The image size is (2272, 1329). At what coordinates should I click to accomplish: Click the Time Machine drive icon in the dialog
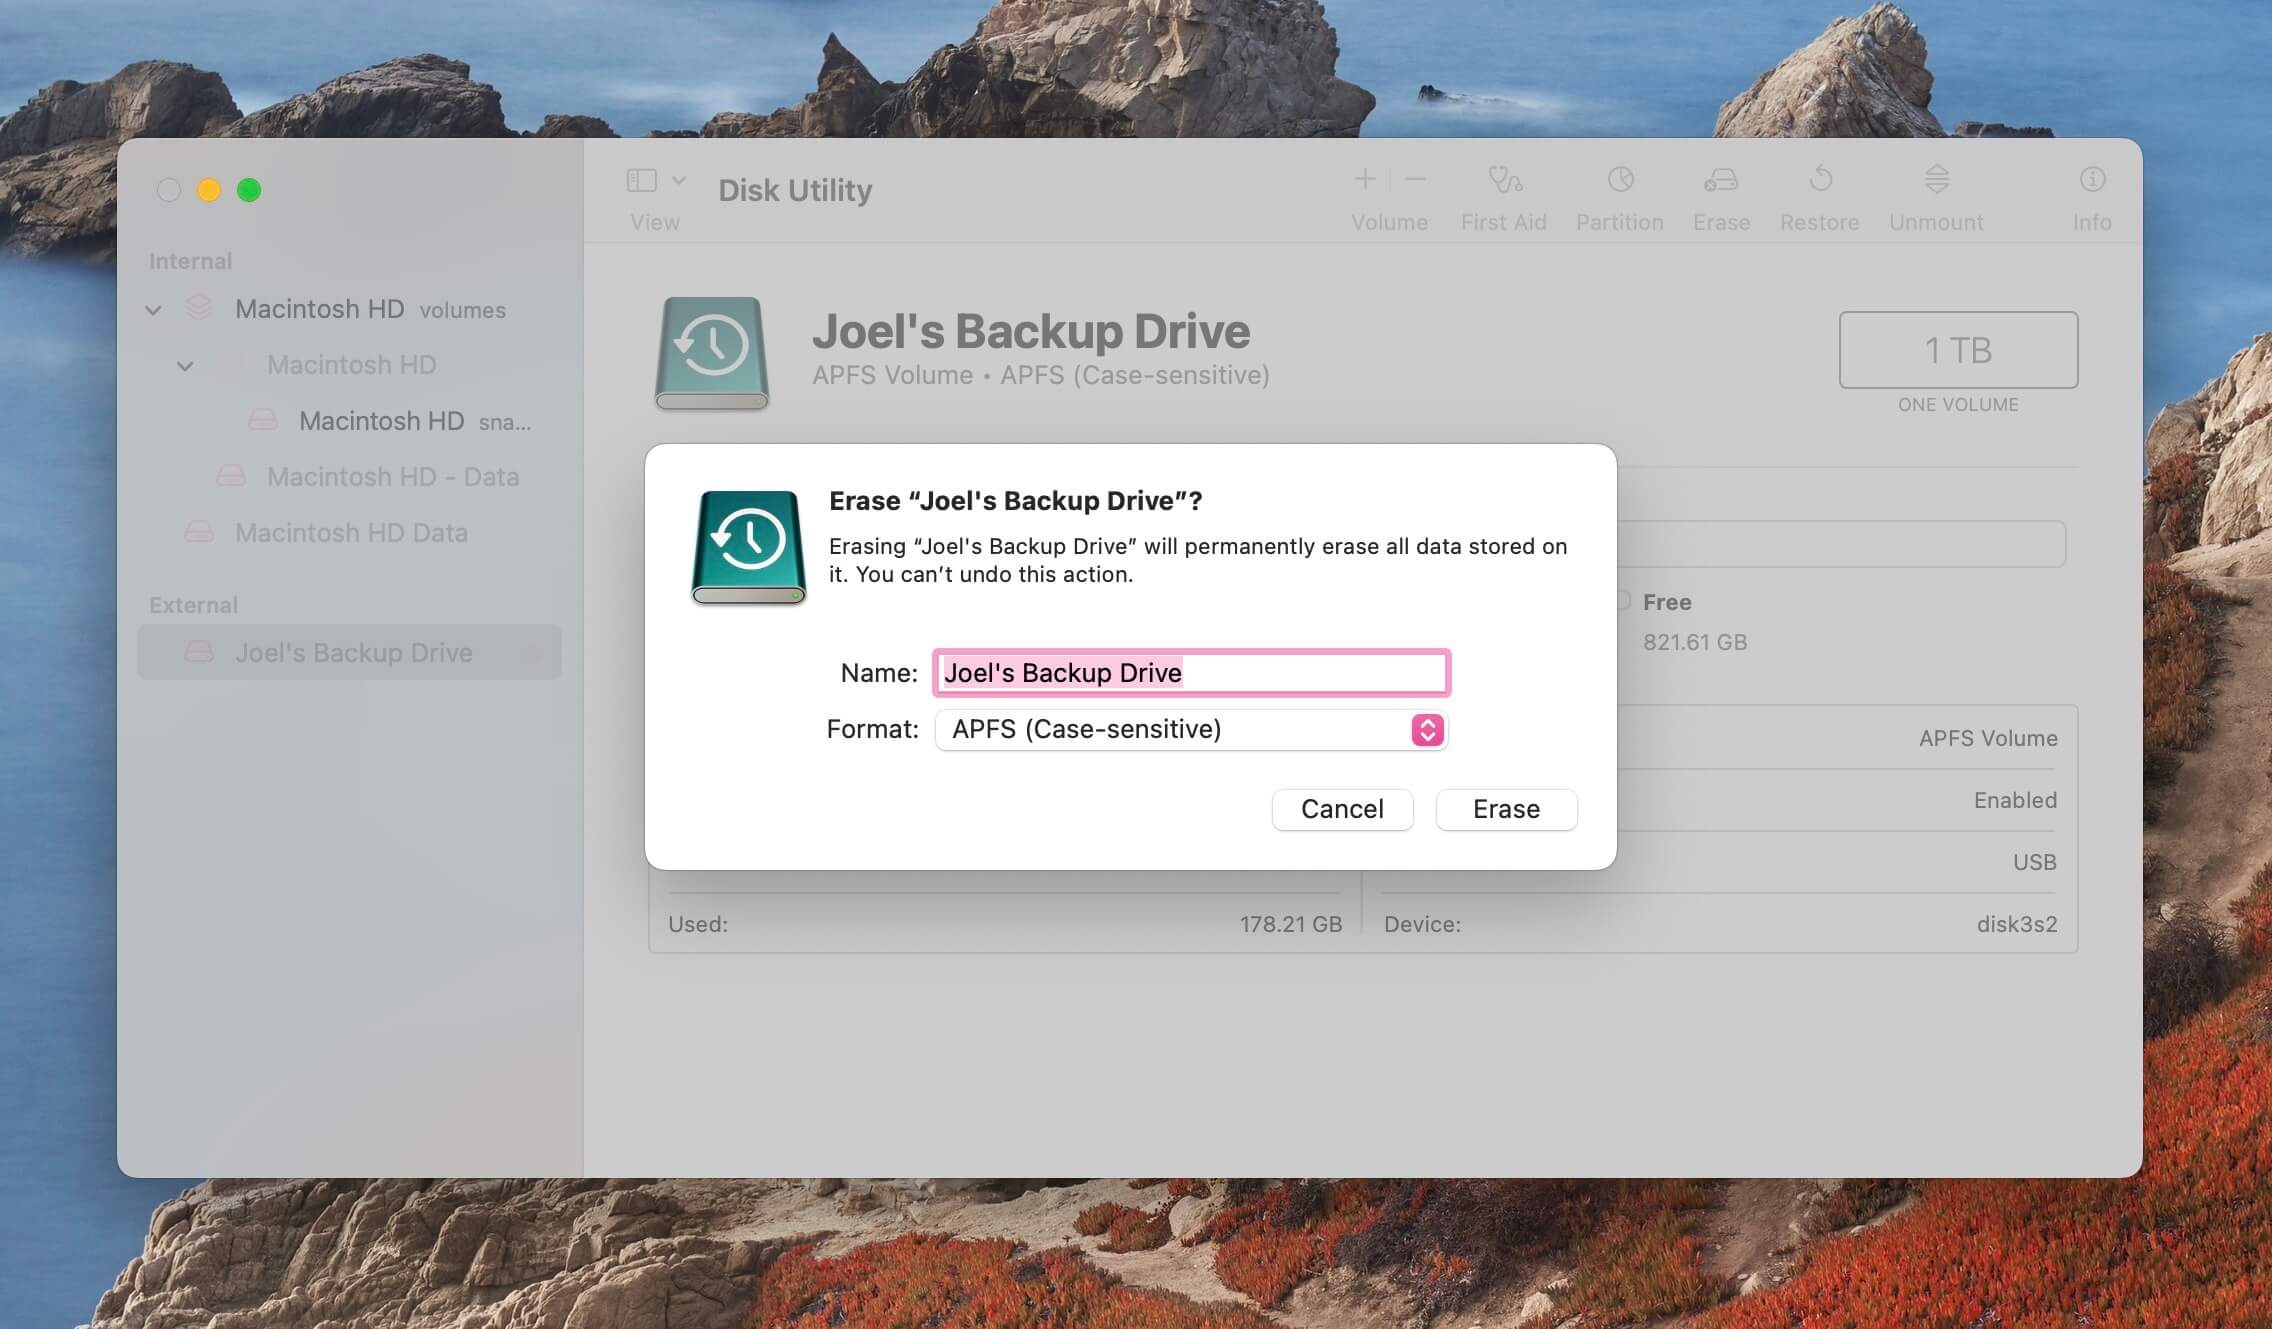tap(748, 548)
